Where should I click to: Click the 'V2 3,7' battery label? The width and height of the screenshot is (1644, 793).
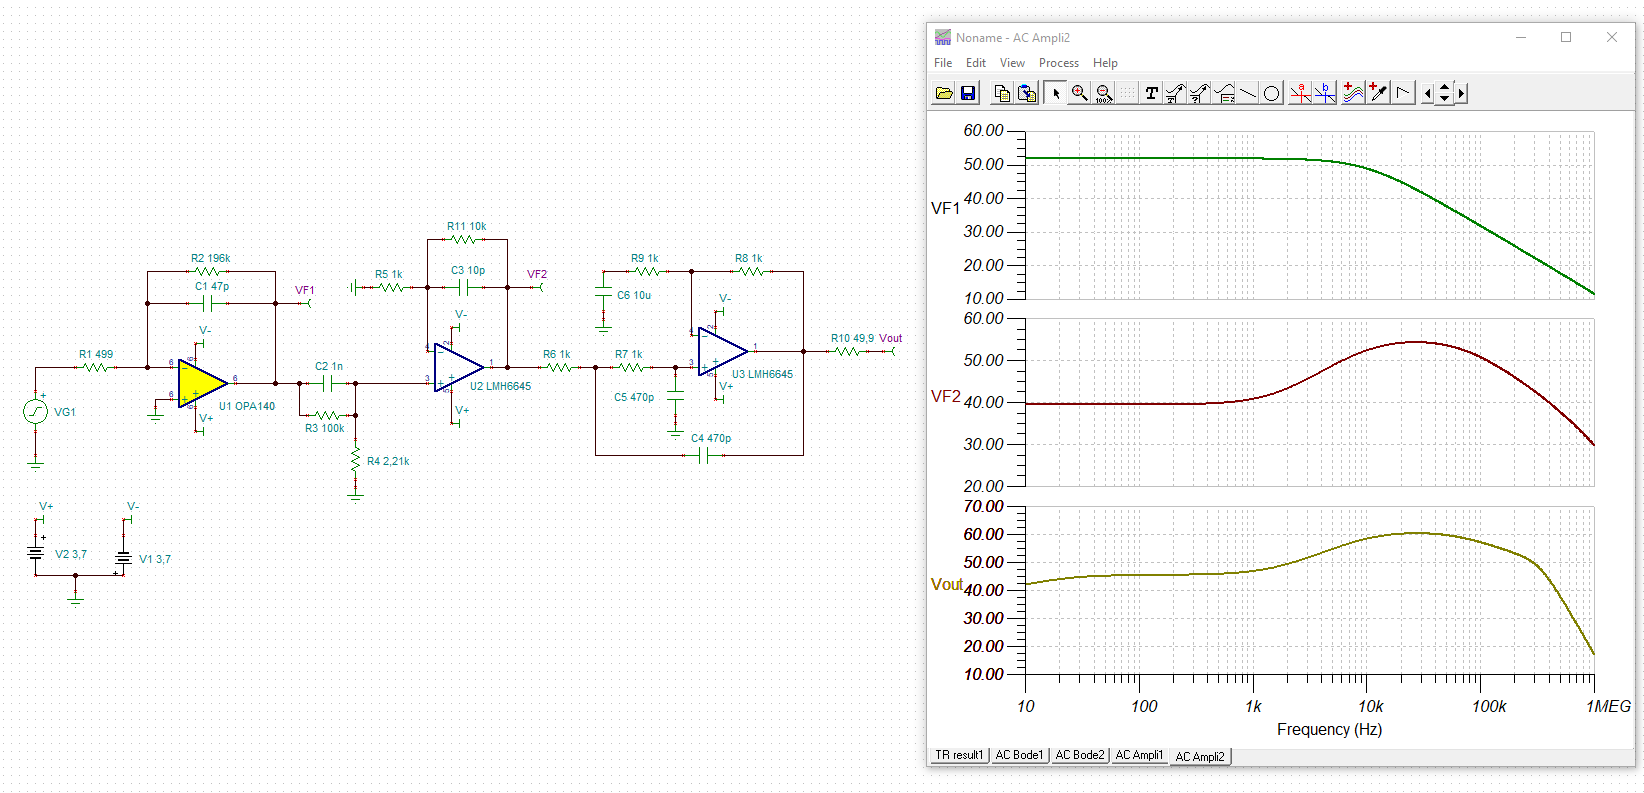tap(71, 554)
